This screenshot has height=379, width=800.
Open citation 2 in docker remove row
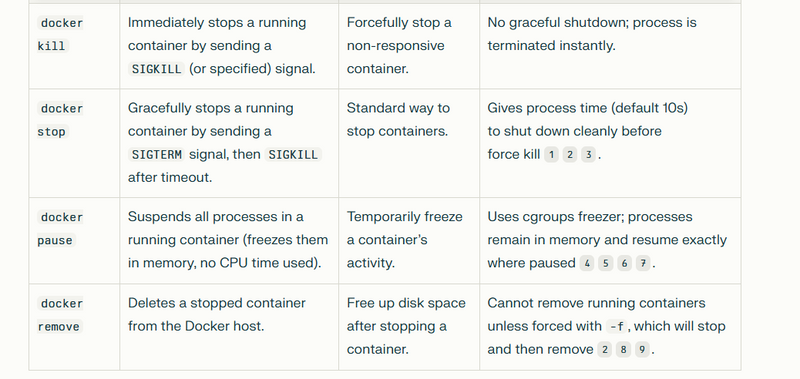pyautogui.click(x=605, y=350)
